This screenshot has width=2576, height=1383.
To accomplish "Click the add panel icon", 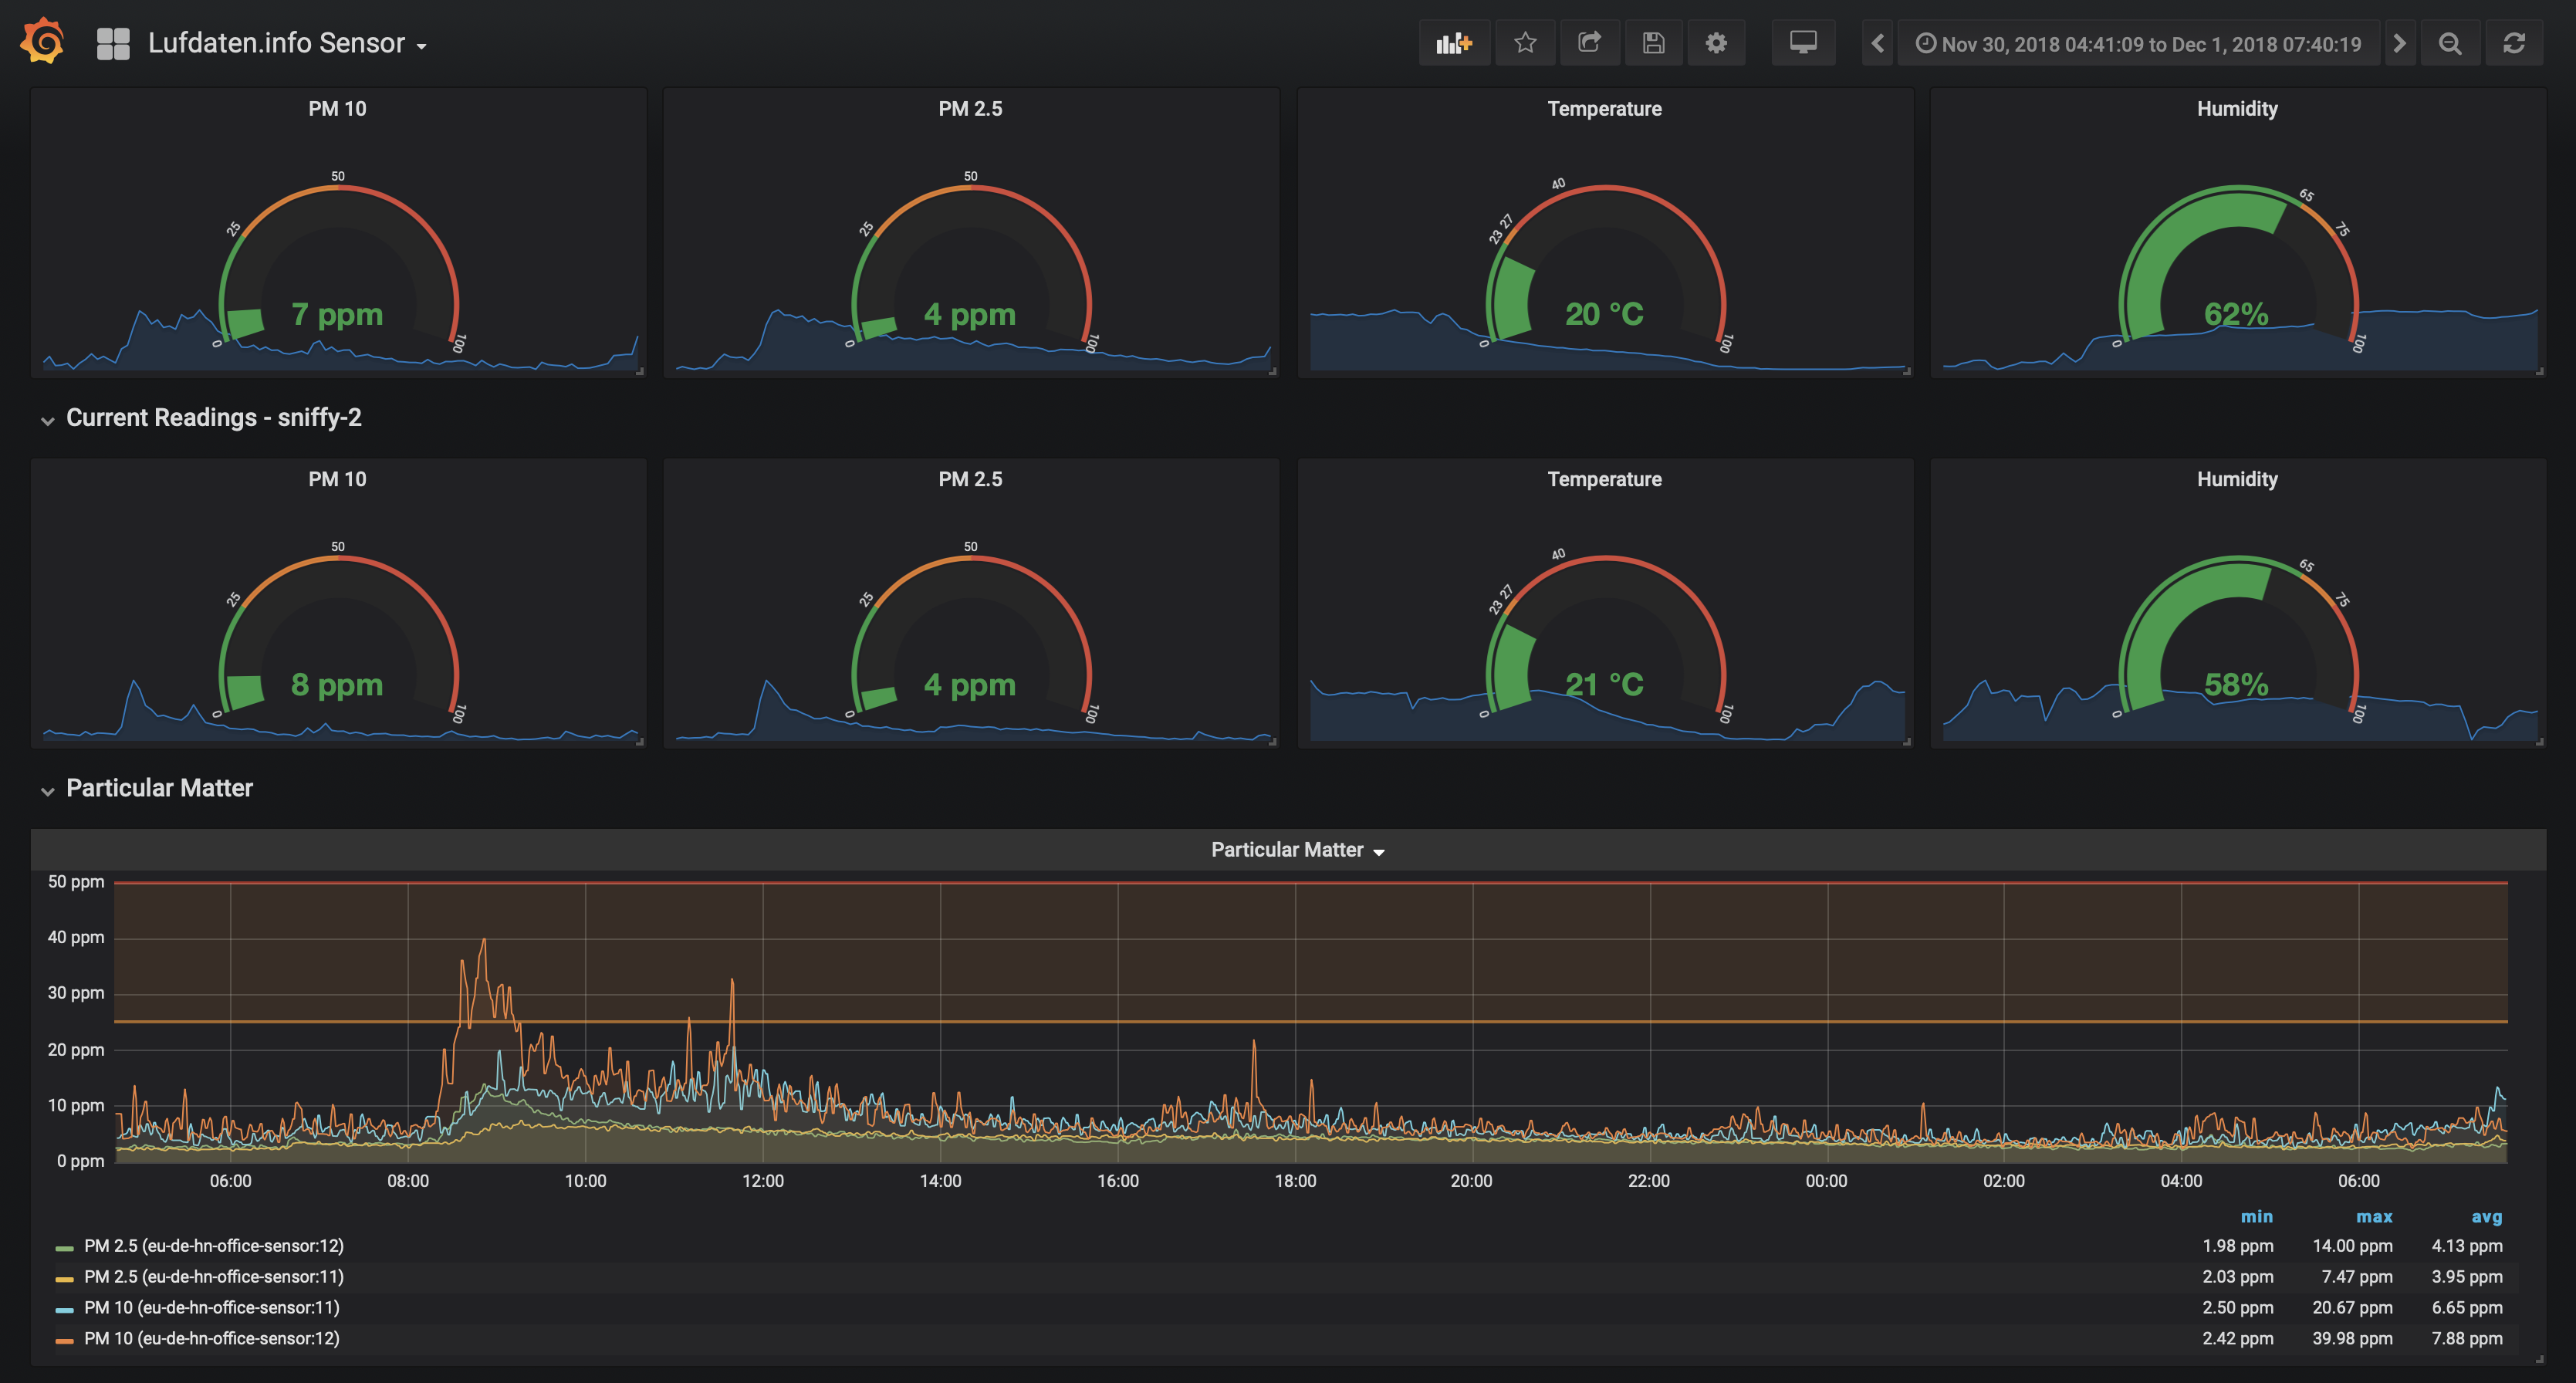I will (x=1454, y=43).
